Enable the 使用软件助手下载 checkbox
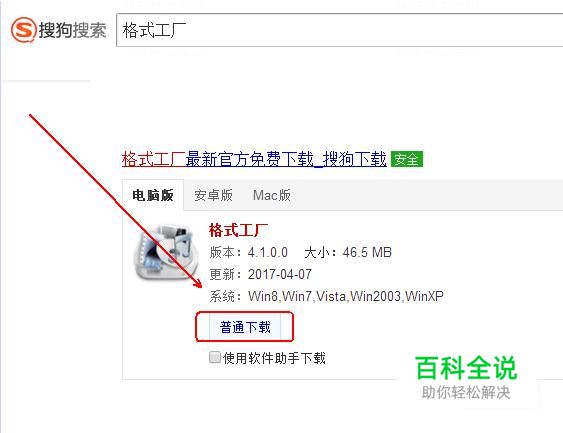 point(215,357)
